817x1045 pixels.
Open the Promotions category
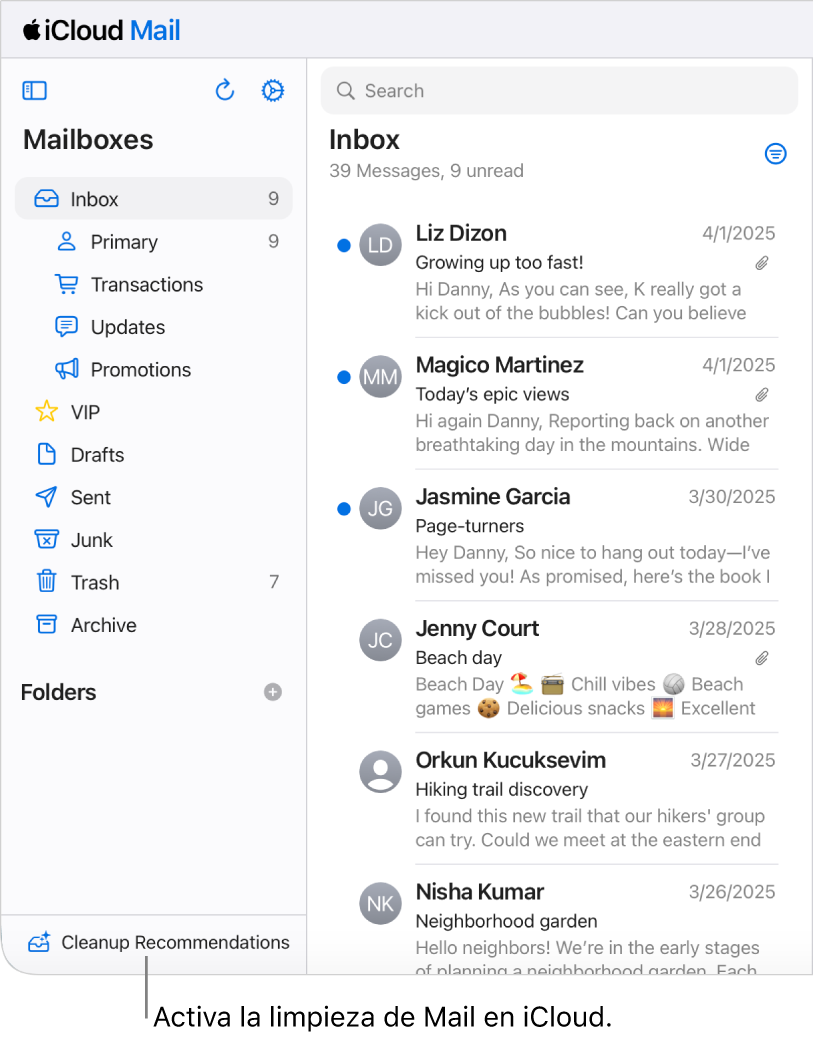click(154, 369)
